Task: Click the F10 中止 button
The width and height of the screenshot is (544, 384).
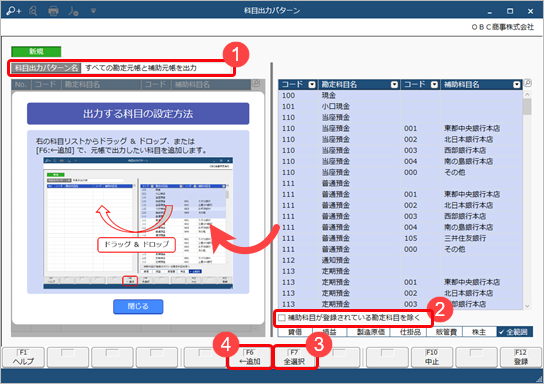Action: tap(432, 357)
